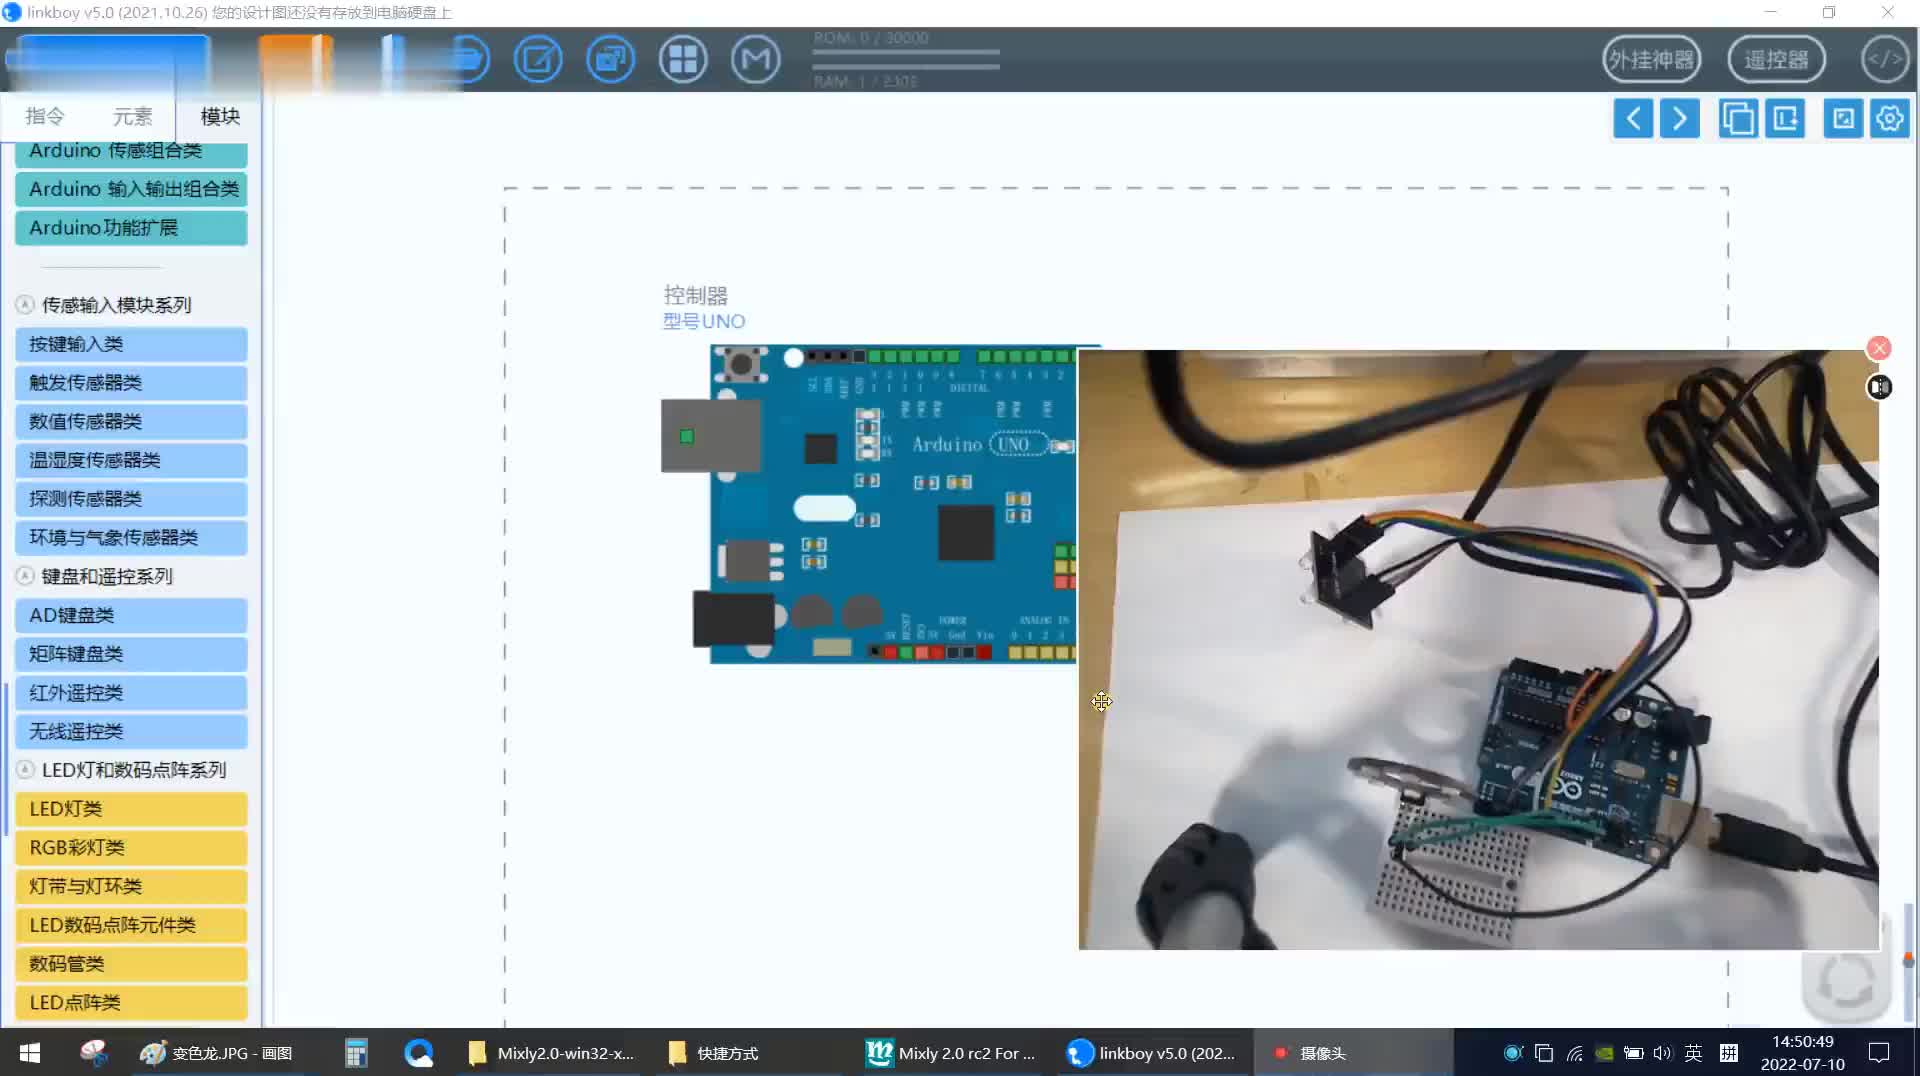
Task: Open the 遥控器 button
Action: 1776,59
